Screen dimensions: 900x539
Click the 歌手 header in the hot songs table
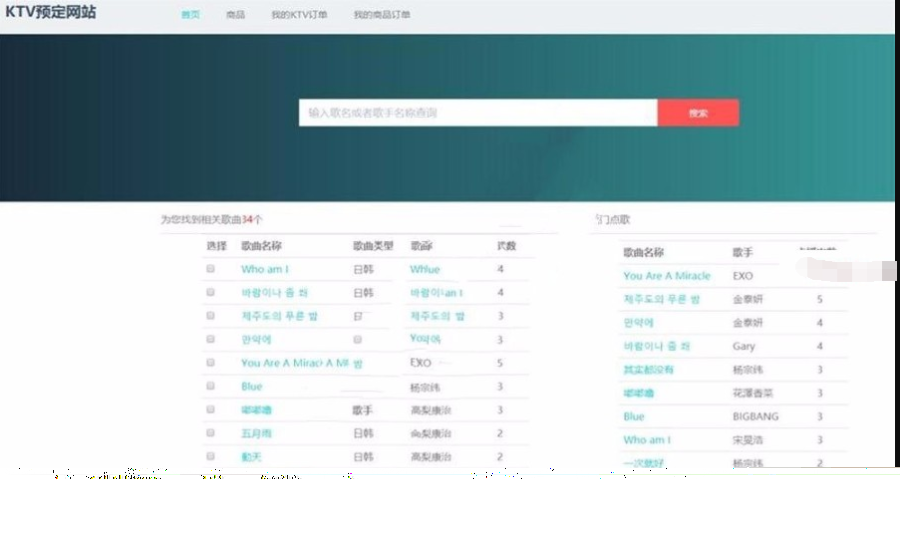point(742,252)
